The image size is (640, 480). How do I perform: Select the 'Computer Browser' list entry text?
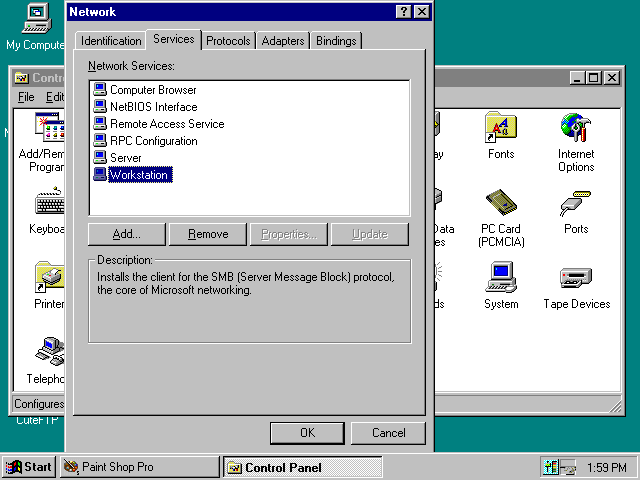coord(153,90)
